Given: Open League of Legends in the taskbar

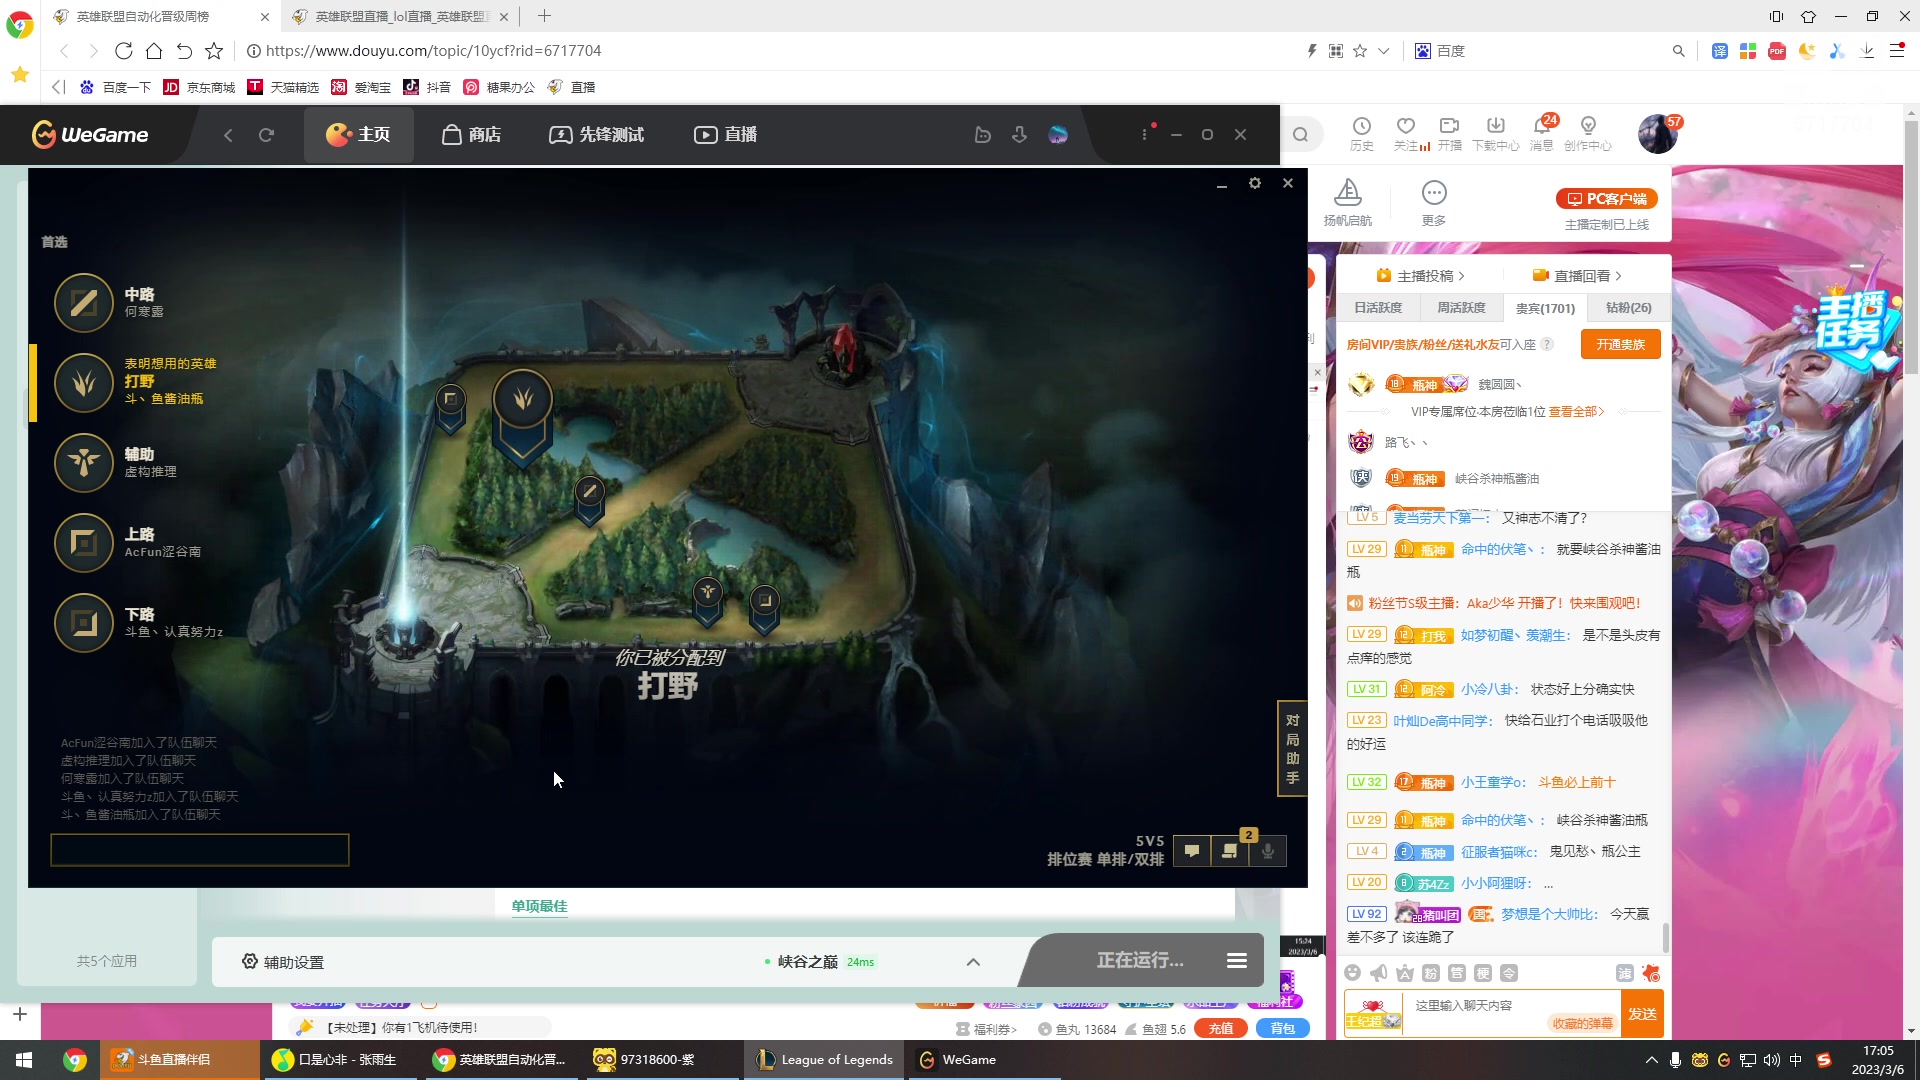Looking at the screenshot, I should click(x=825, y=1060).
